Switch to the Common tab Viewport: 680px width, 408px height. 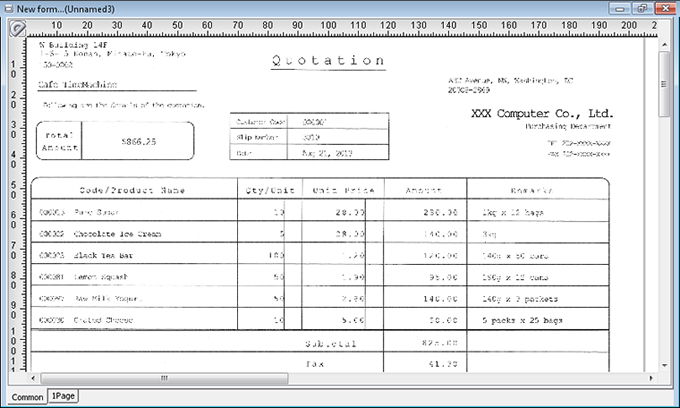tap(27, 397)
